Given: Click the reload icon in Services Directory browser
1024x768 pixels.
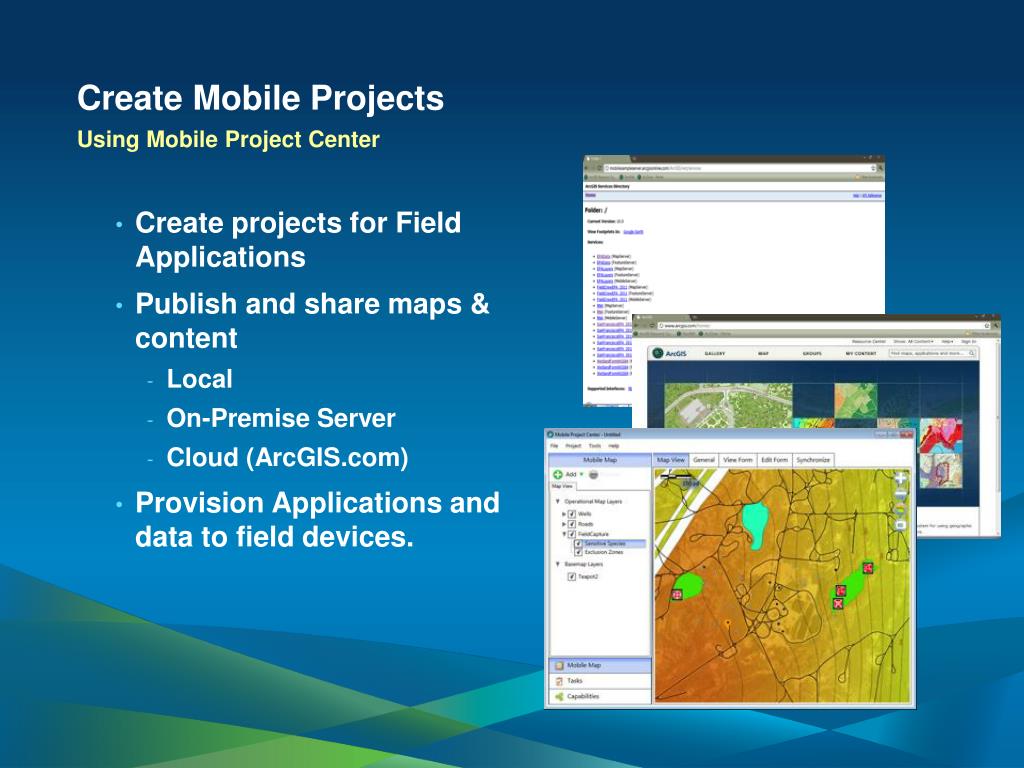Looking at the screenshot, I should point(599,168).
